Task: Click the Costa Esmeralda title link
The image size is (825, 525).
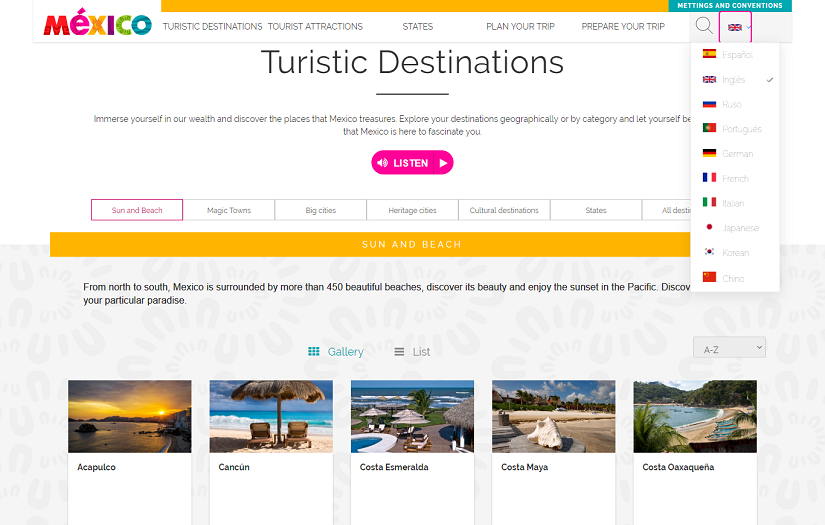Action: pyautogui.click(x=394, y=467)
